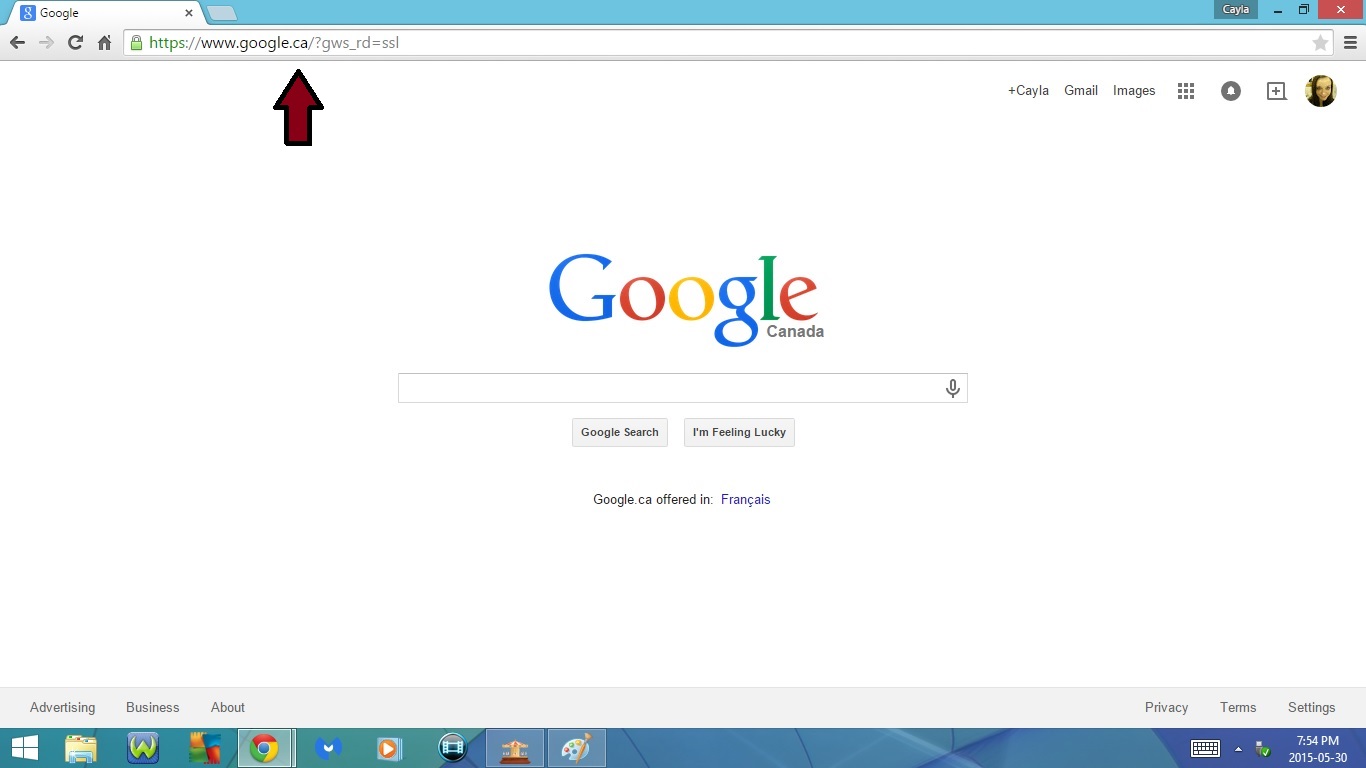Click the address bar URL
This screenshot has width=1366, height=768.
(273, 42)
